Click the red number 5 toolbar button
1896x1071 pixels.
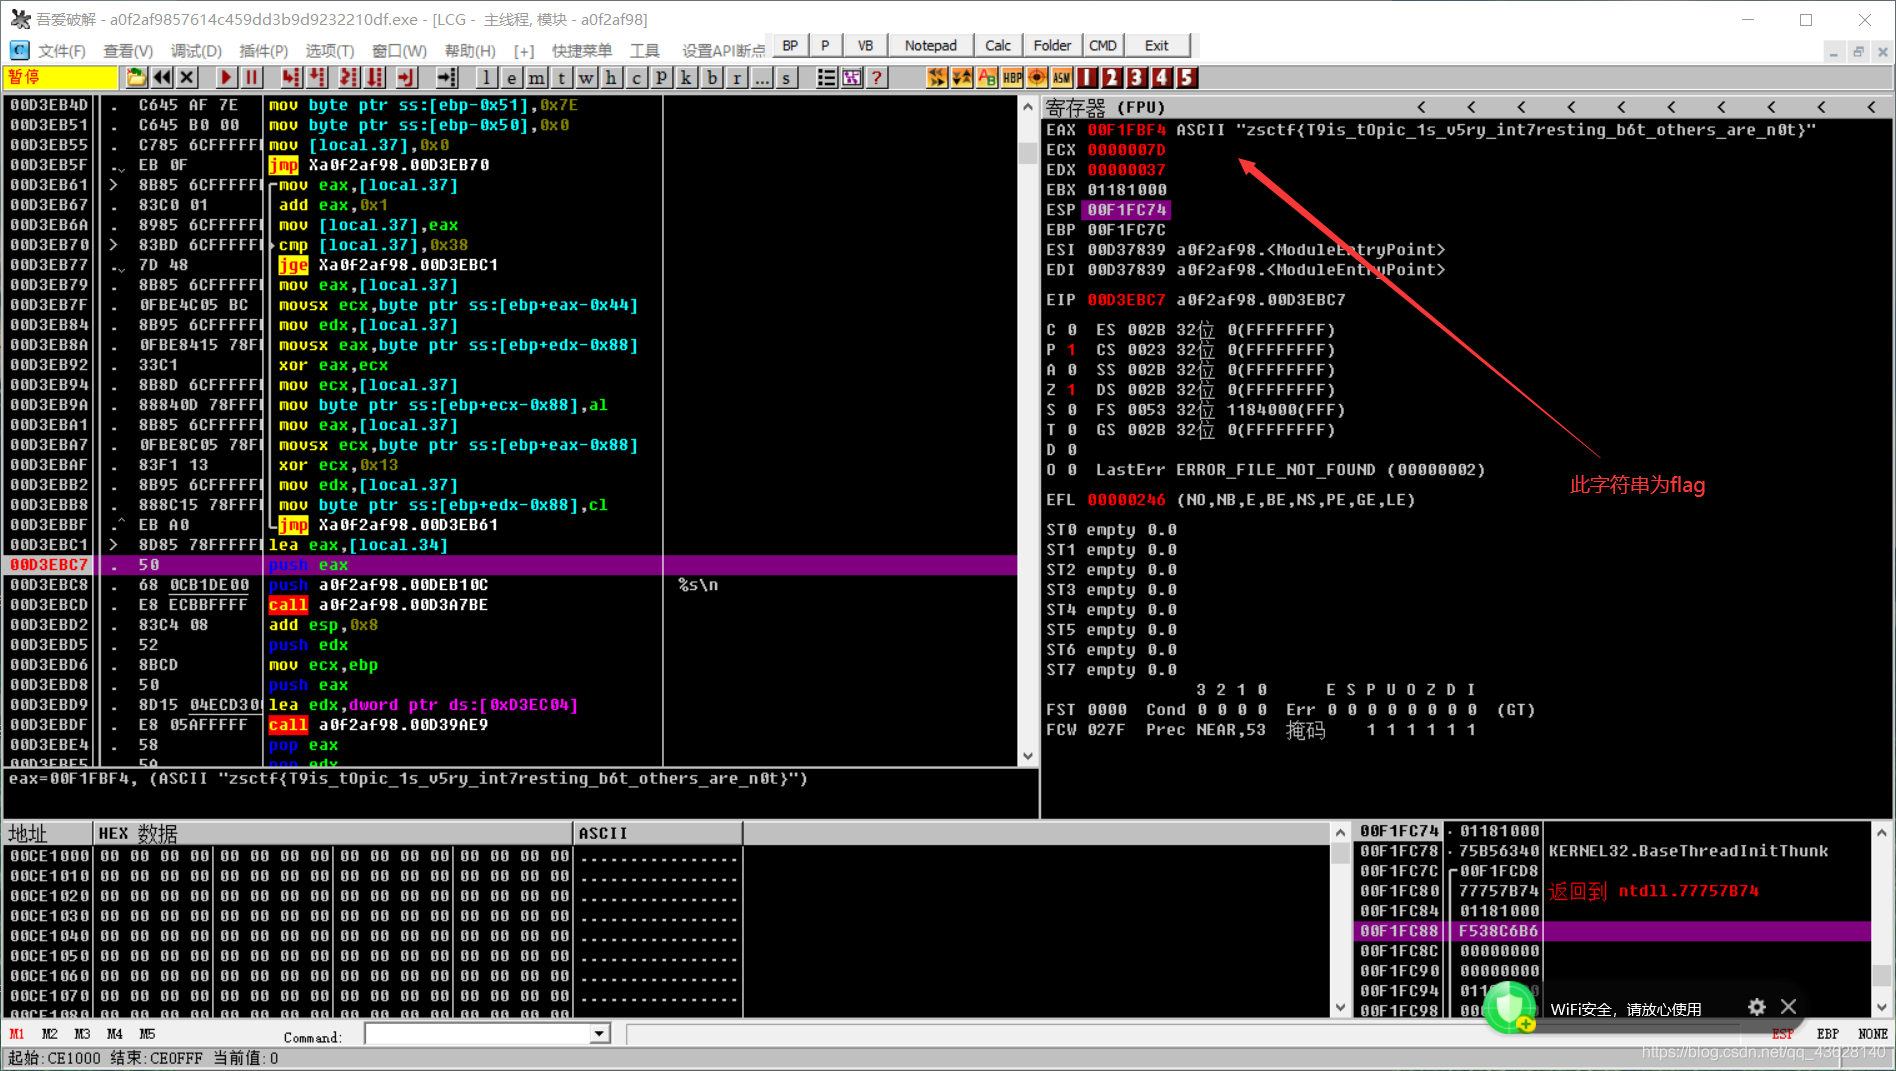click(1187, 77)
